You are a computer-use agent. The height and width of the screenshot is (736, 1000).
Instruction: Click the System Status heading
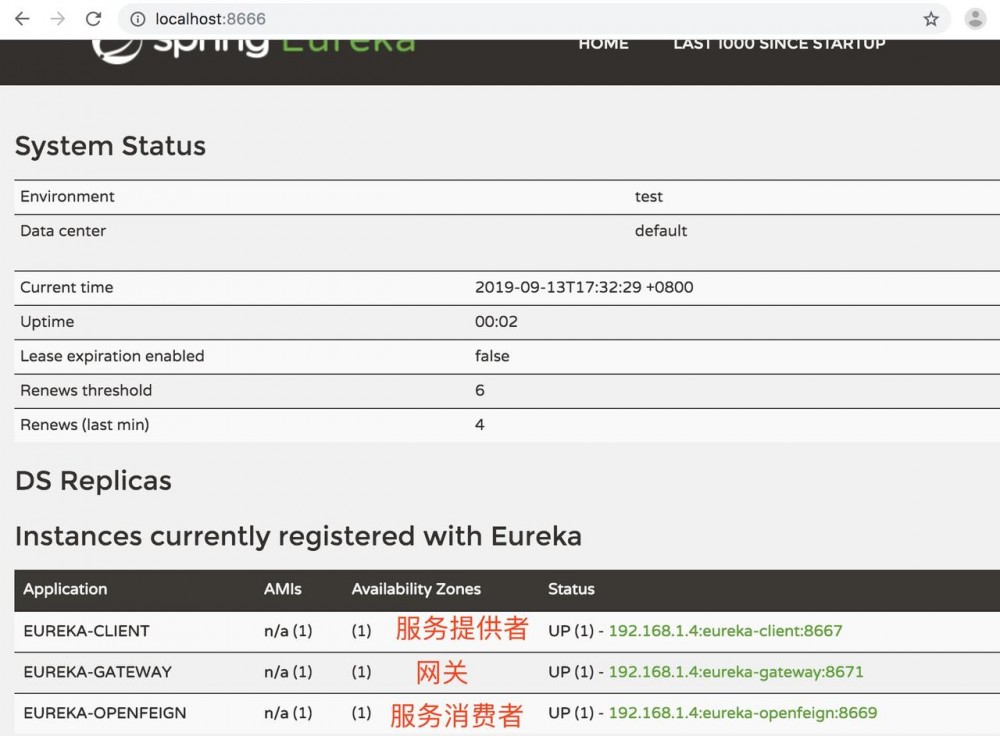tap(110, 146)
